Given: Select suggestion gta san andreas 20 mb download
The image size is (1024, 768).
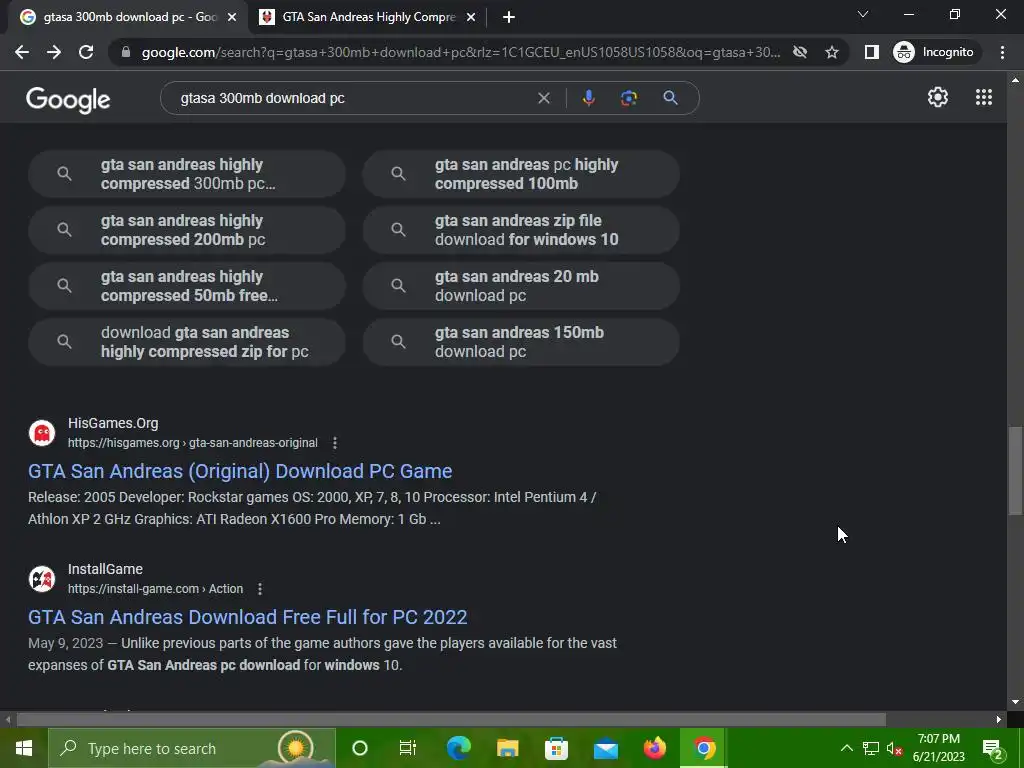Looking at the screenshot, I should (521, 286).
